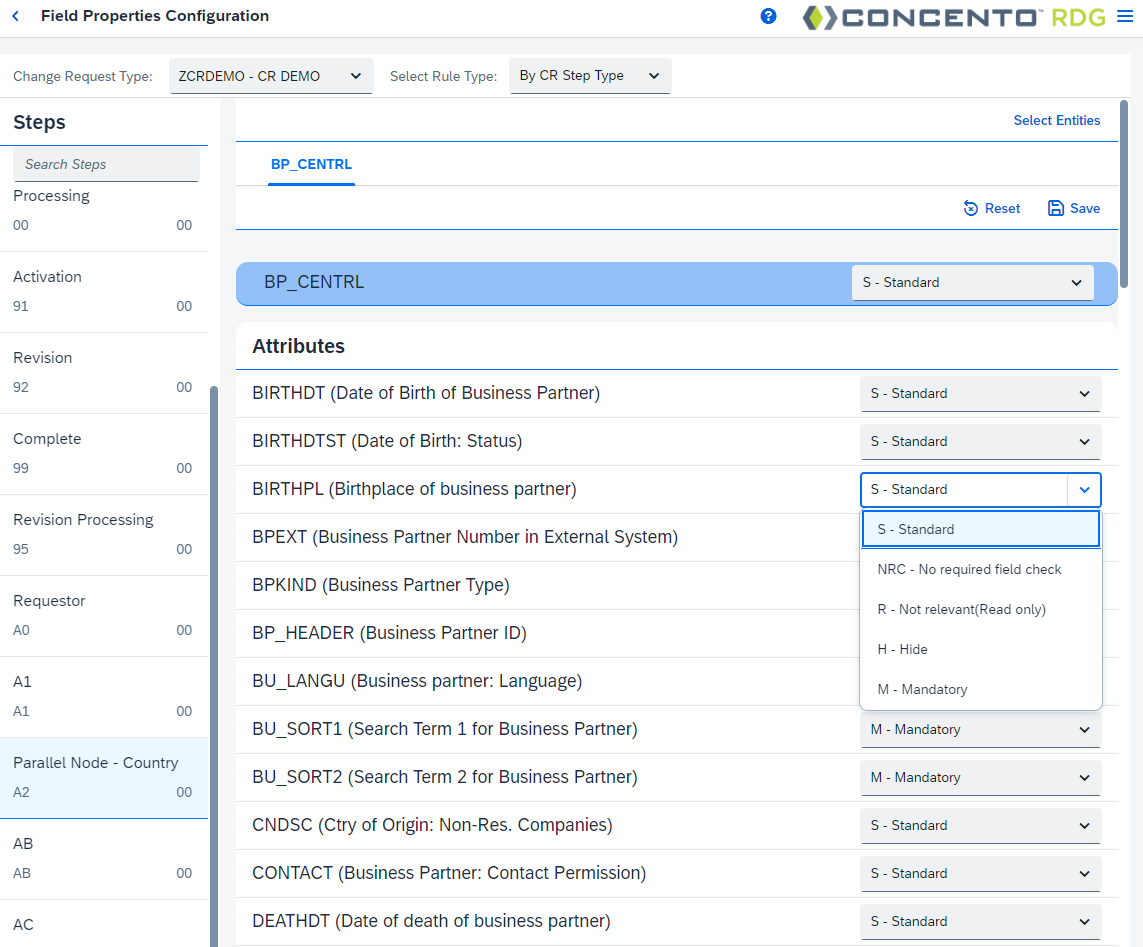Choose R - Not relevant(Read only)
This screenshot has height=947, width=1143.
coord(980,609)
